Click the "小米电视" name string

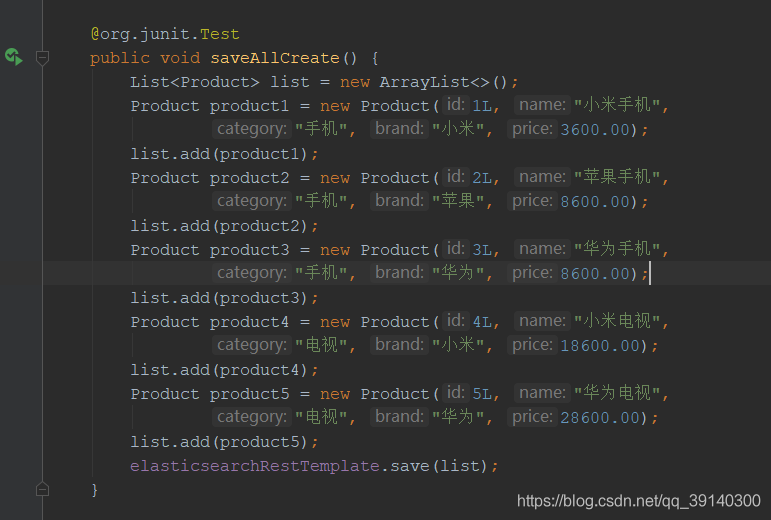pyautogui.click(x=617, y=320)
